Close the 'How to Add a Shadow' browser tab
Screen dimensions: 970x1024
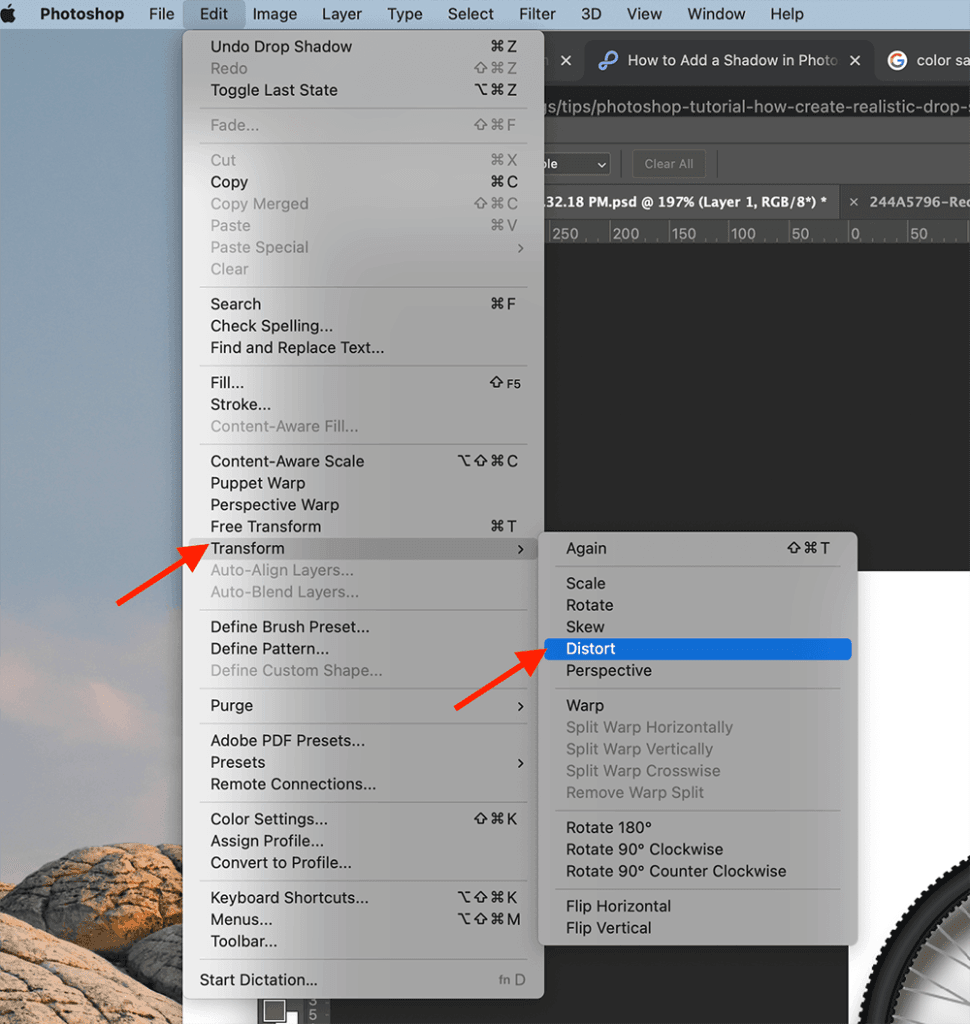(x=855, y=61)
